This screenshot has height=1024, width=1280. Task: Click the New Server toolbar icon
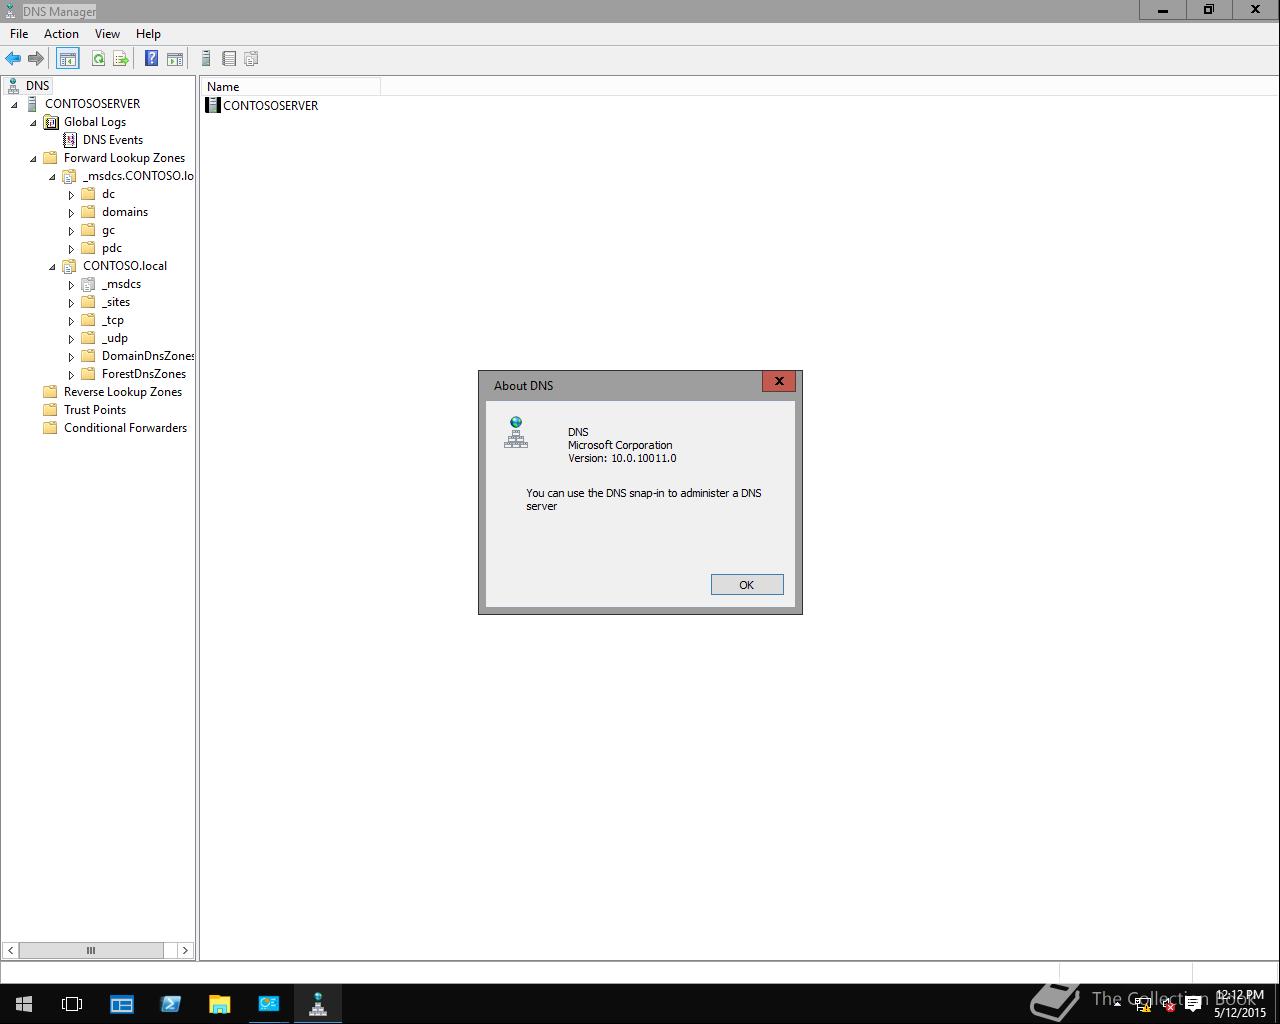[206, 59]
